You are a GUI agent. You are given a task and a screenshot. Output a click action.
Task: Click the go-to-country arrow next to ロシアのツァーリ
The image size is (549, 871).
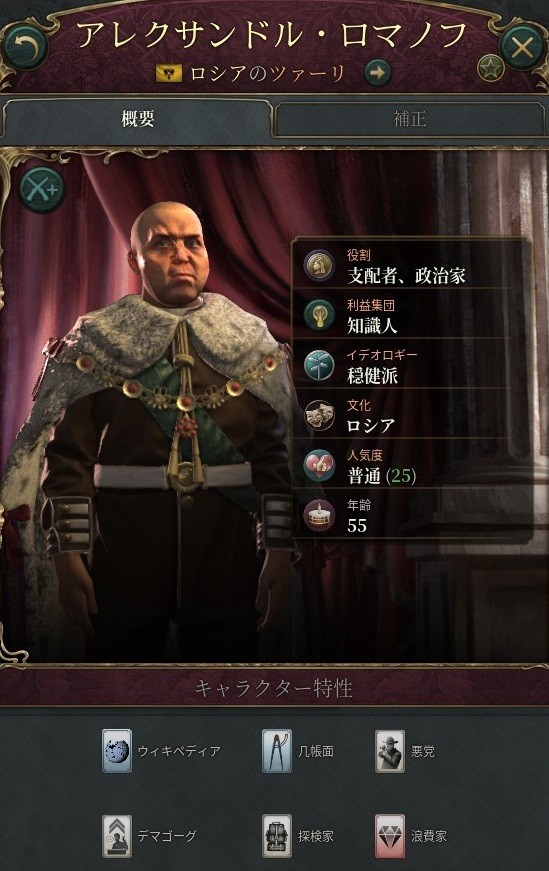point(378,73)
